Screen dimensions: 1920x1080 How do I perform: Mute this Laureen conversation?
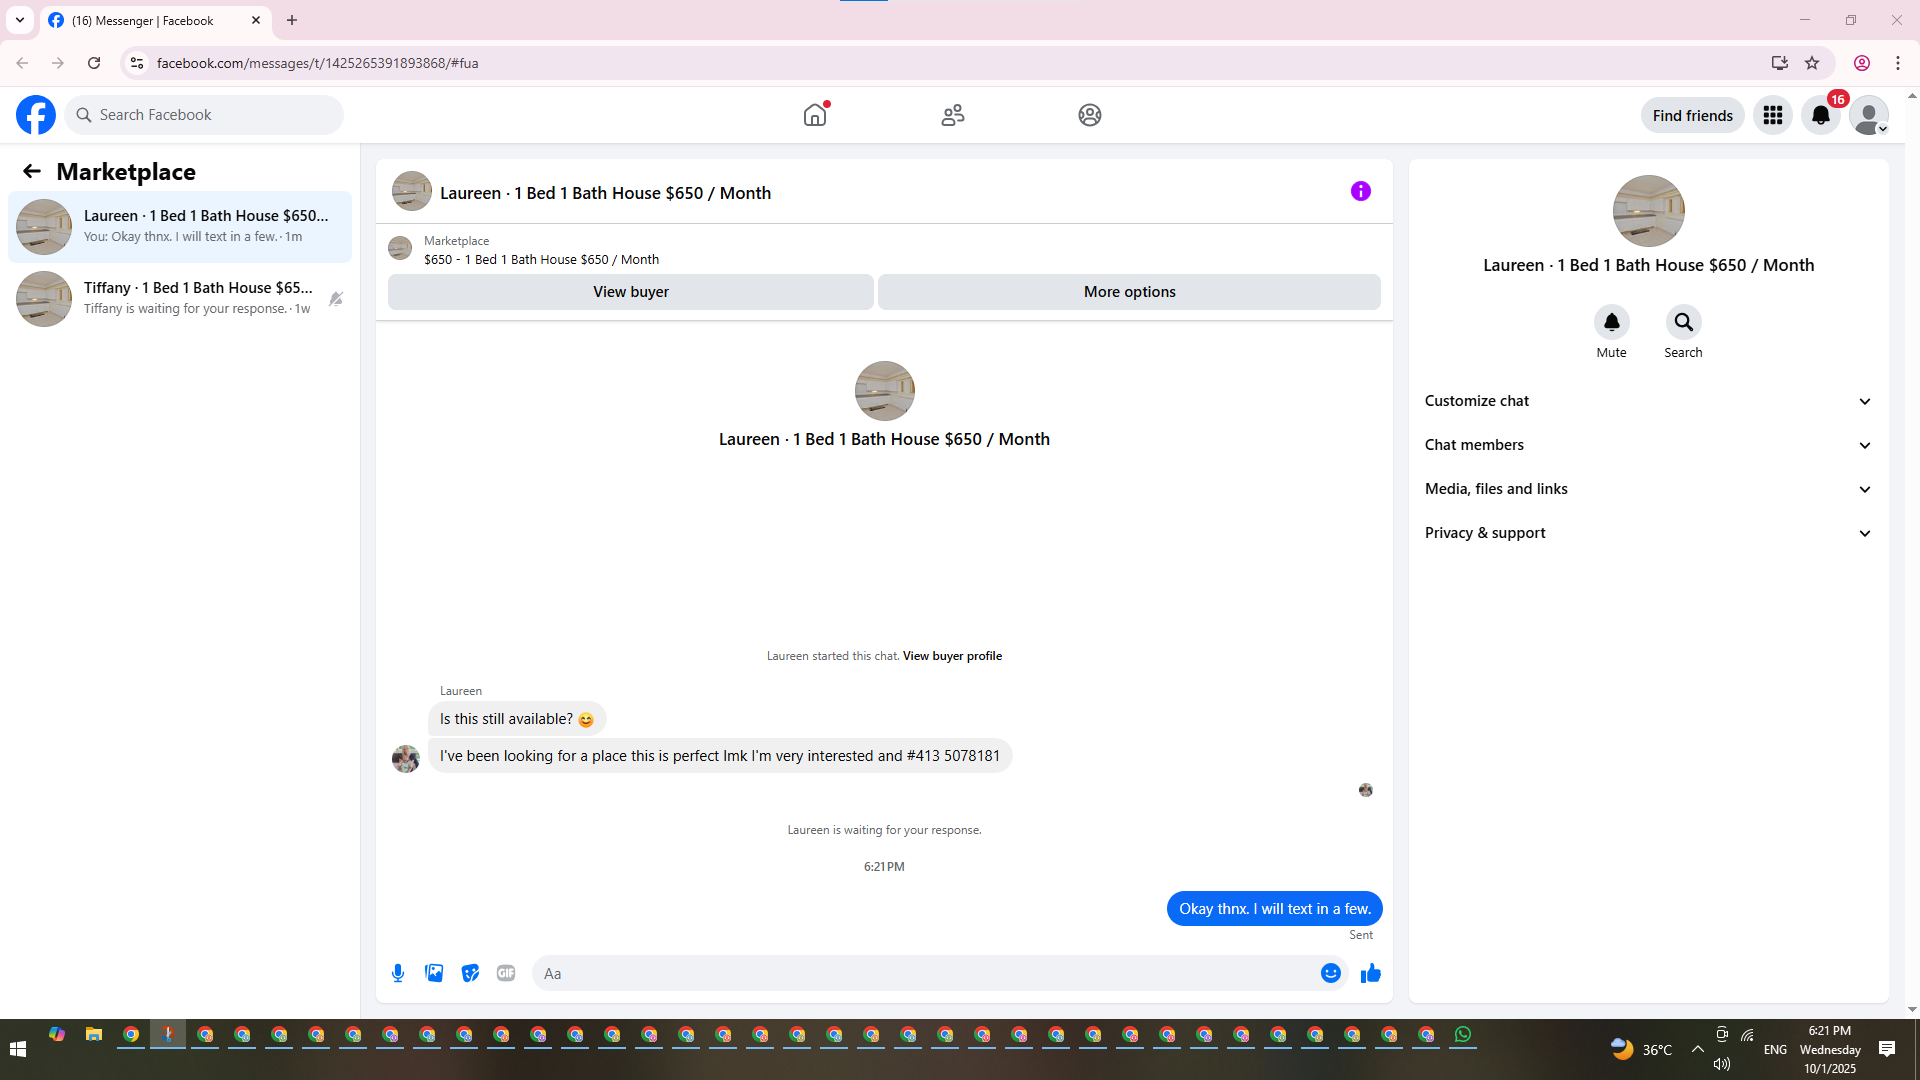tap(1612, 322)
